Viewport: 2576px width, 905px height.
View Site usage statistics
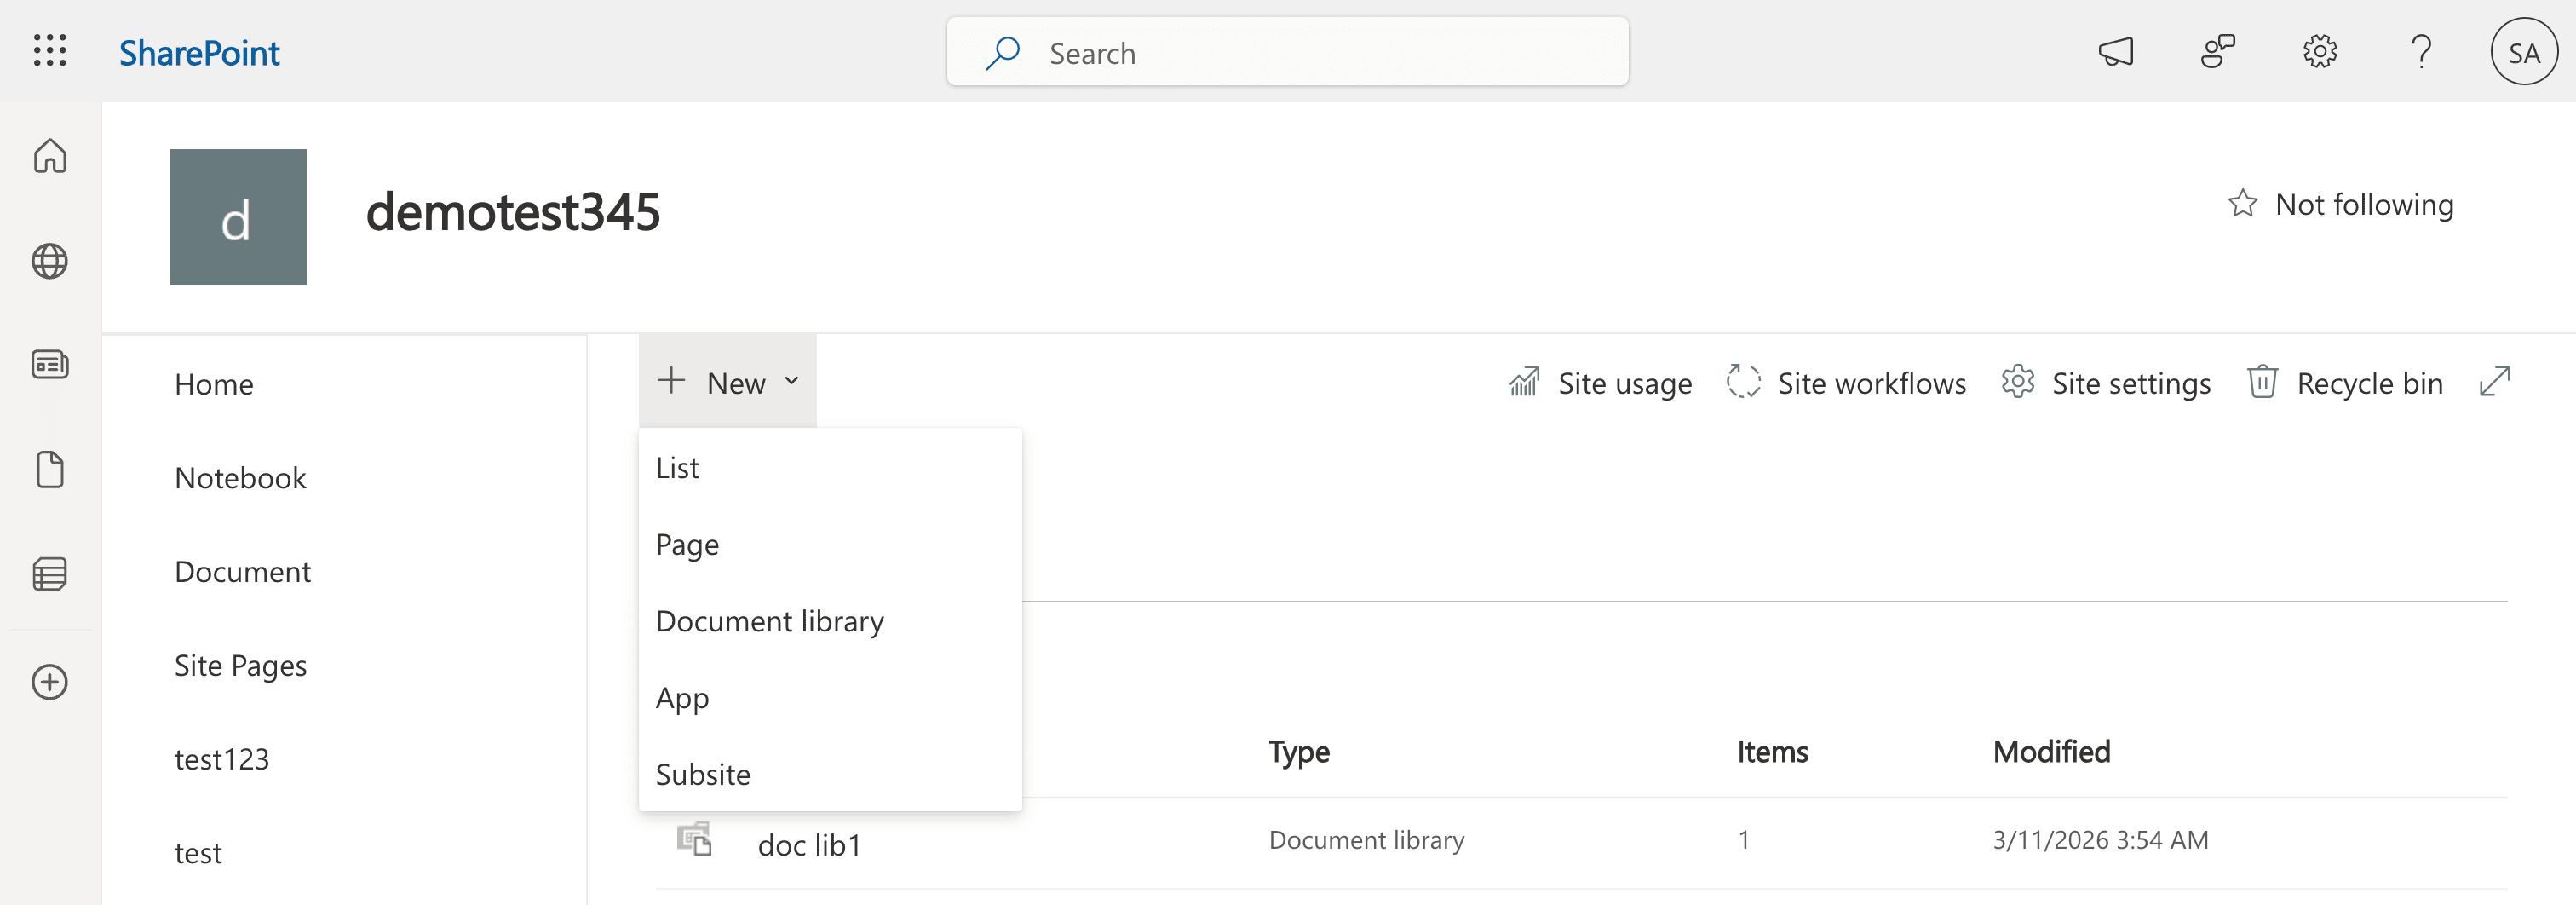click(x=1600, y=382)
